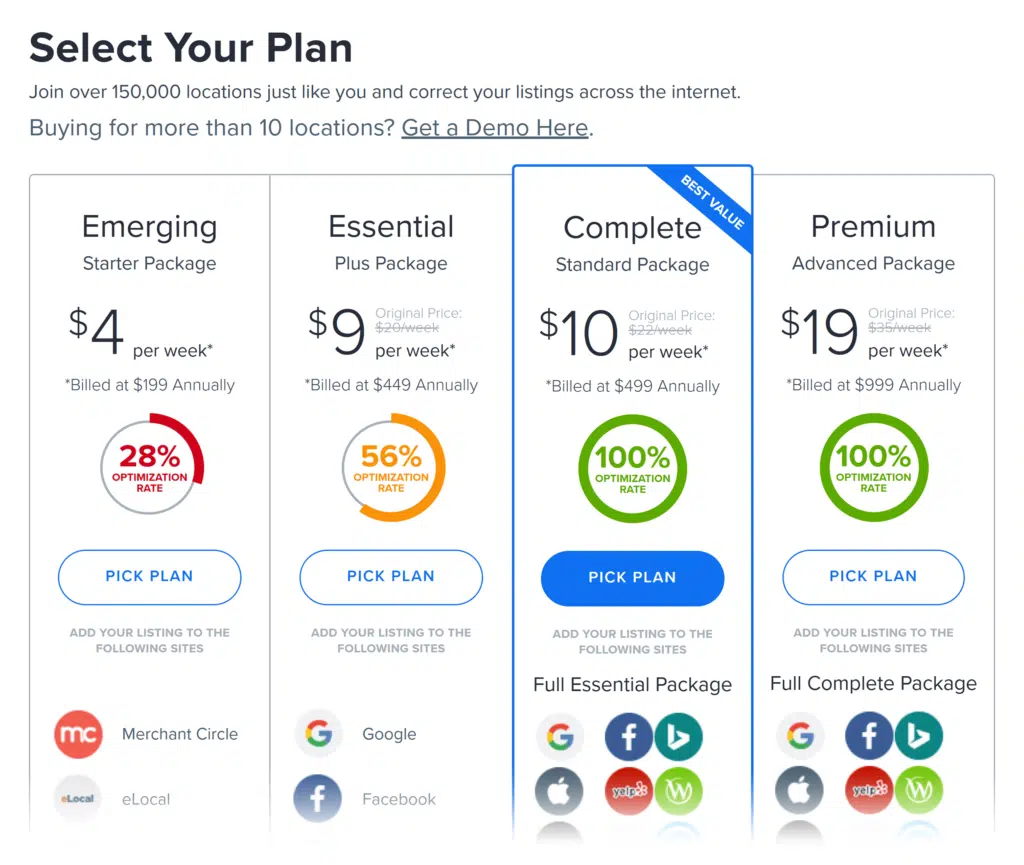Click Google icon in Essential plan
Viewport: 1024px width, 865px height.
319,734
